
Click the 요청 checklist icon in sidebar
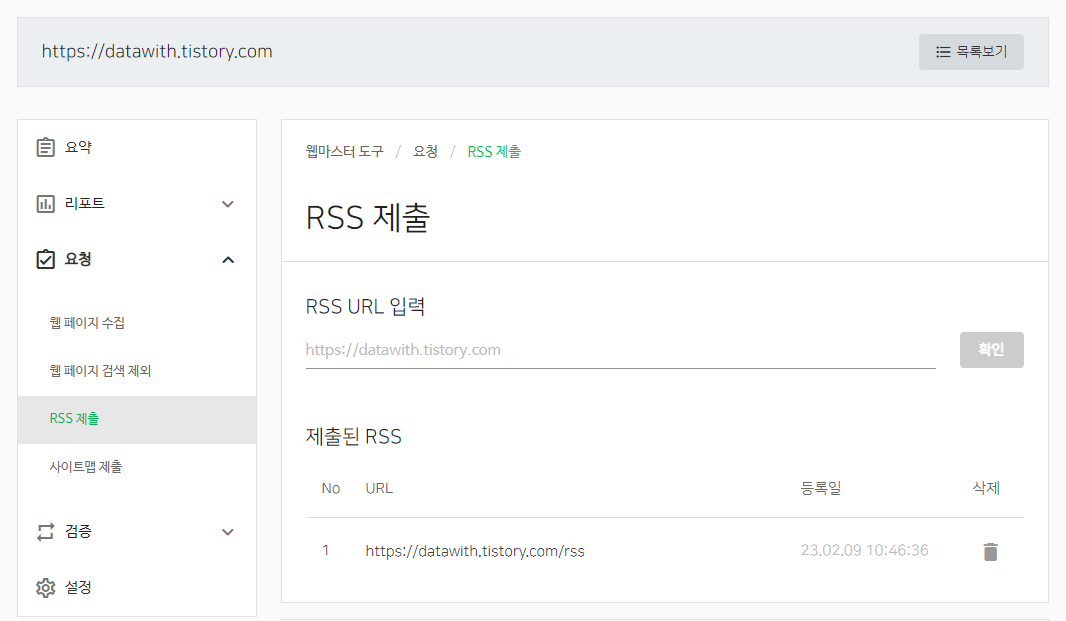pos(45,259)
